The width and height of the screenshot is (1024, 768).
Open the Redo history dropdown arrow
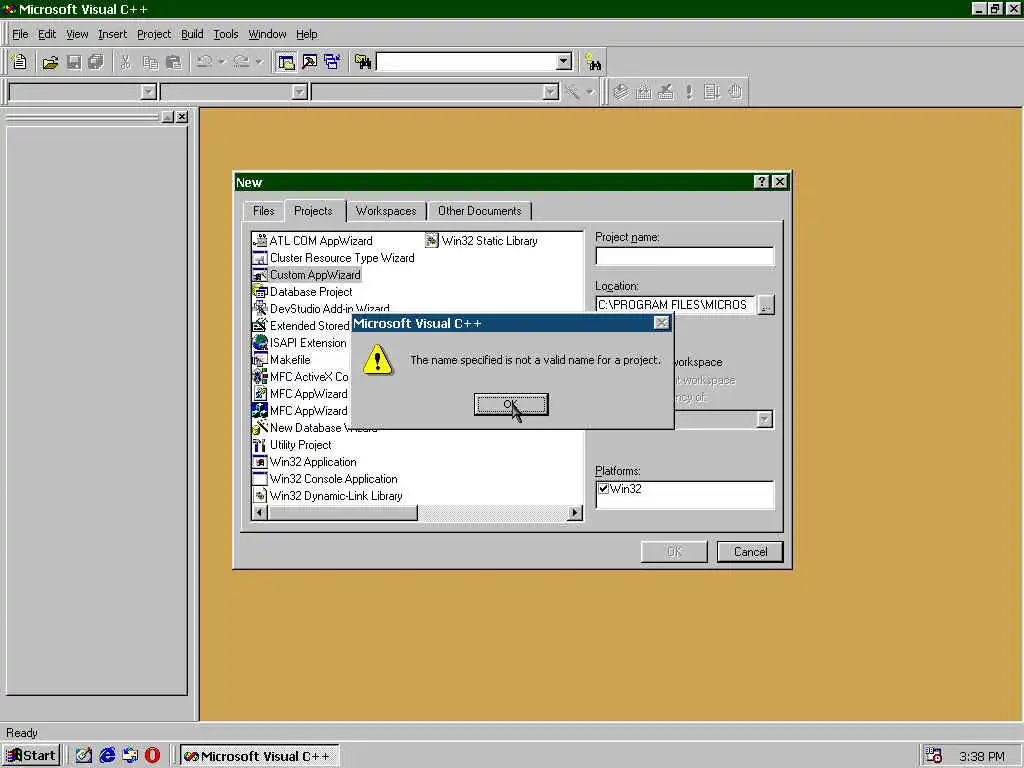click(x=259, y=62)
